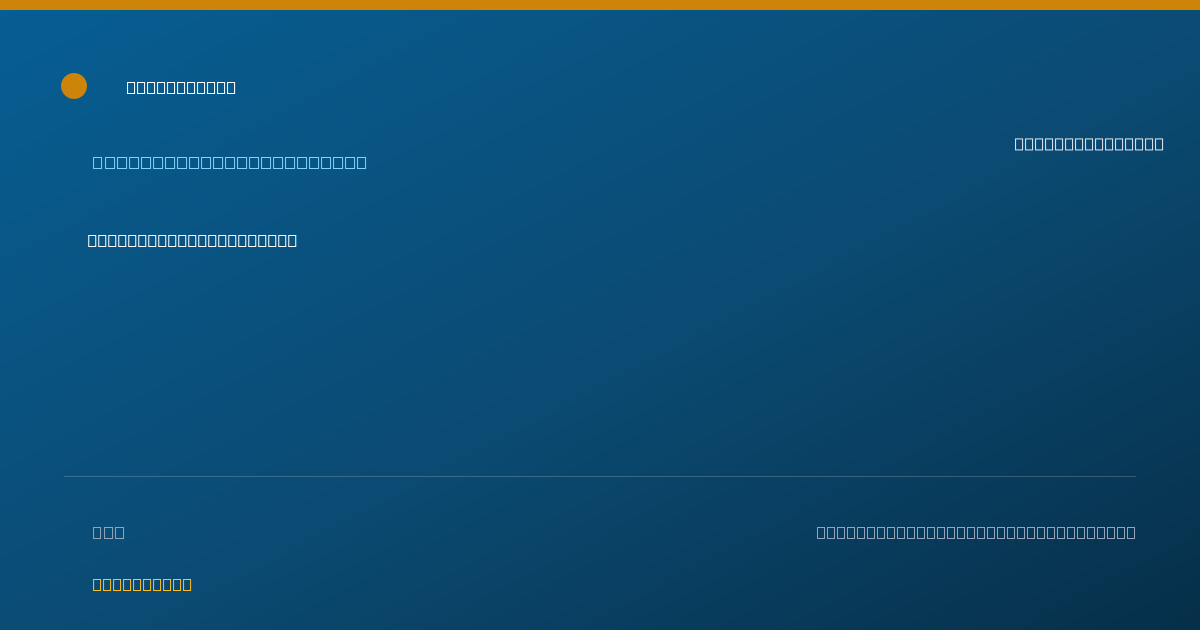Click the light blue headline text line
The width and height of the screenshot is (1200, 630).
pos(230,162)
